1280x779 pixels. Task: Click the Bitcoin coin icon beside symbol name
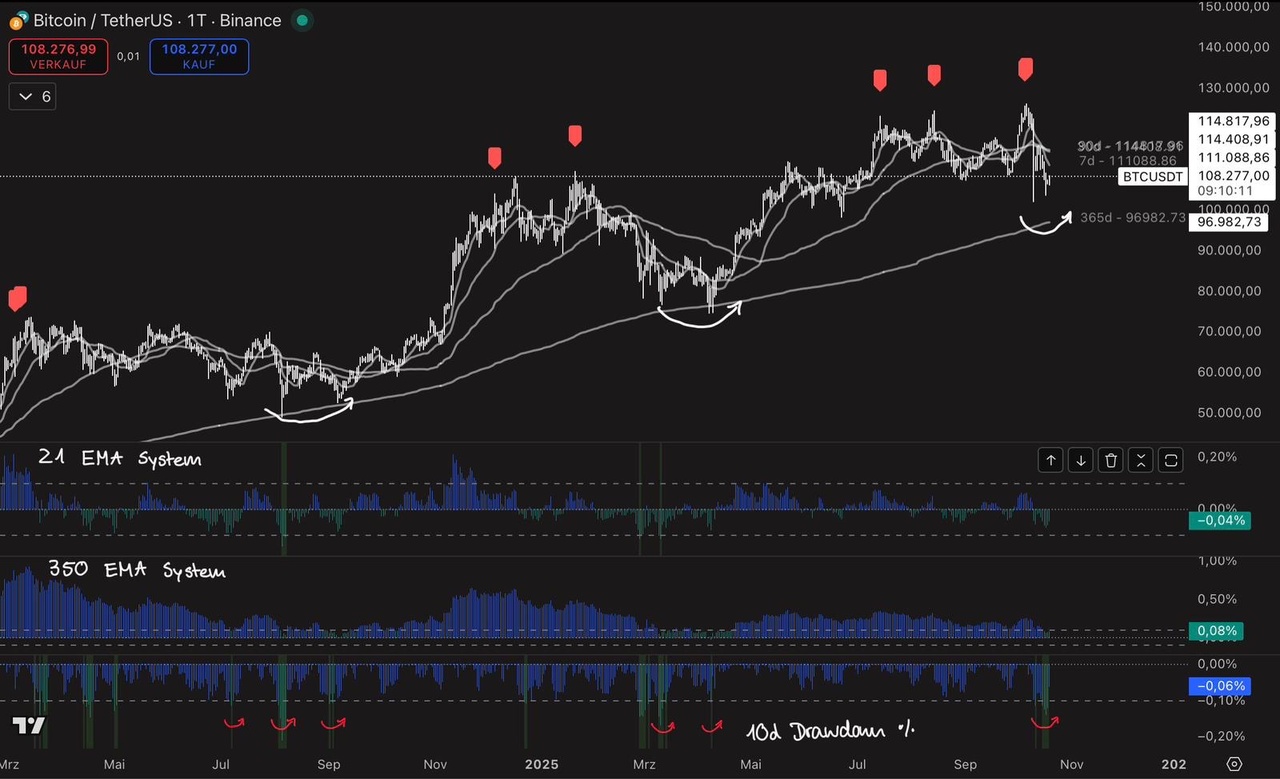click(x=17, y=20)
